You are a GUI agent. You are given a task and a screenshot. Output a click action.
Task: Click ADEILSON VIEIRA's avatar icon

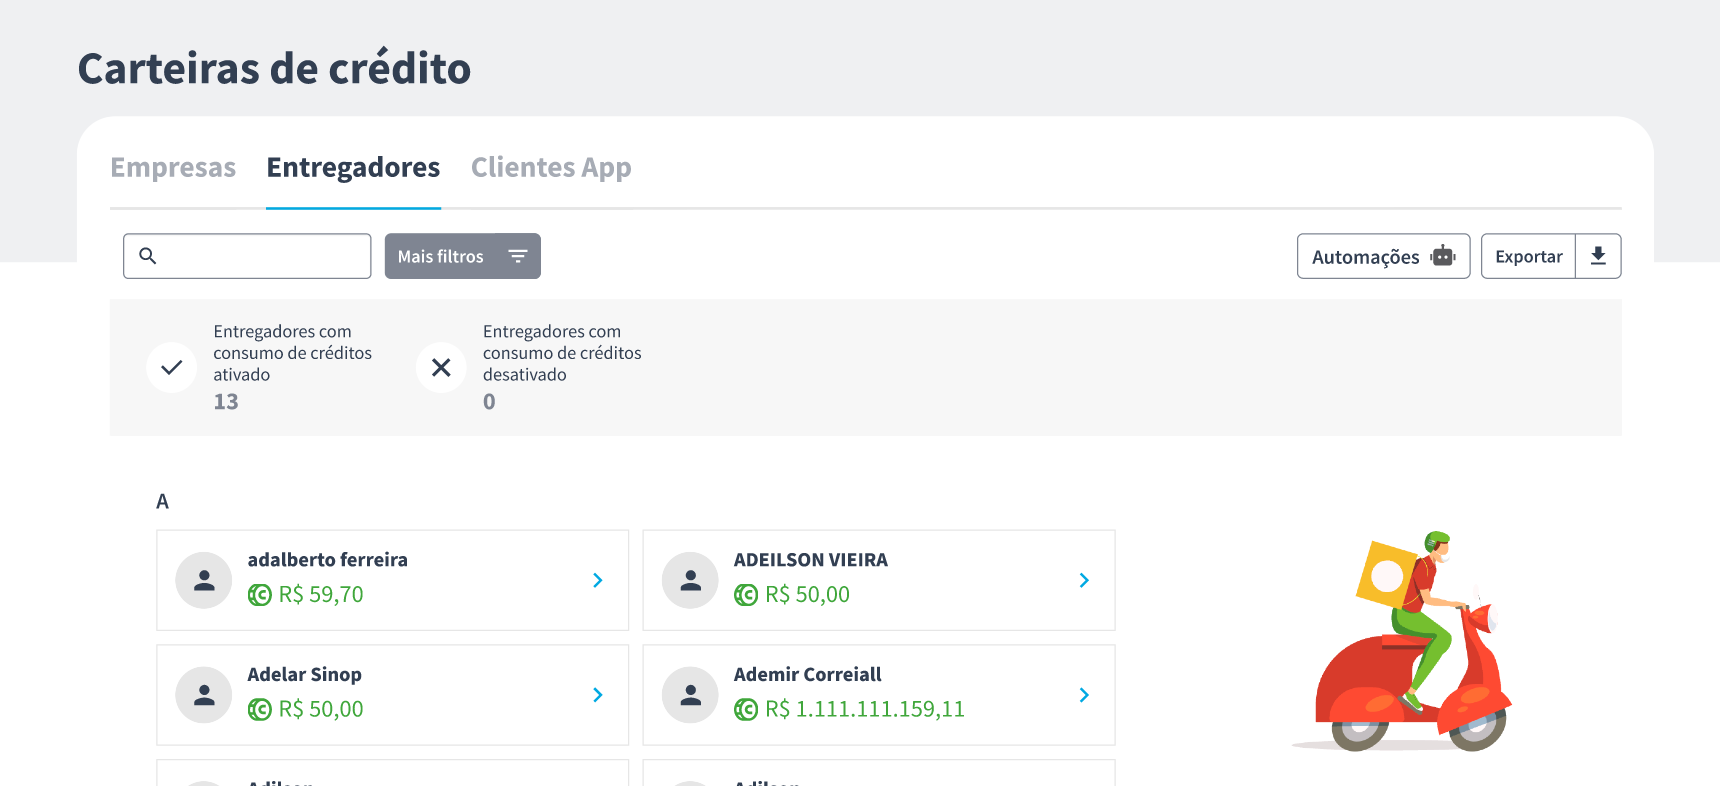coord(690,580)
